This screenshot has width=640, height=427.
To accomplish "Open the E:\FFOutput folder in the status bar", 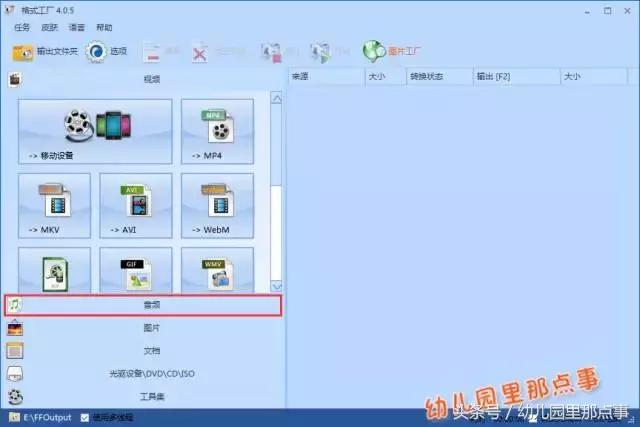I will tap(40, 418).
